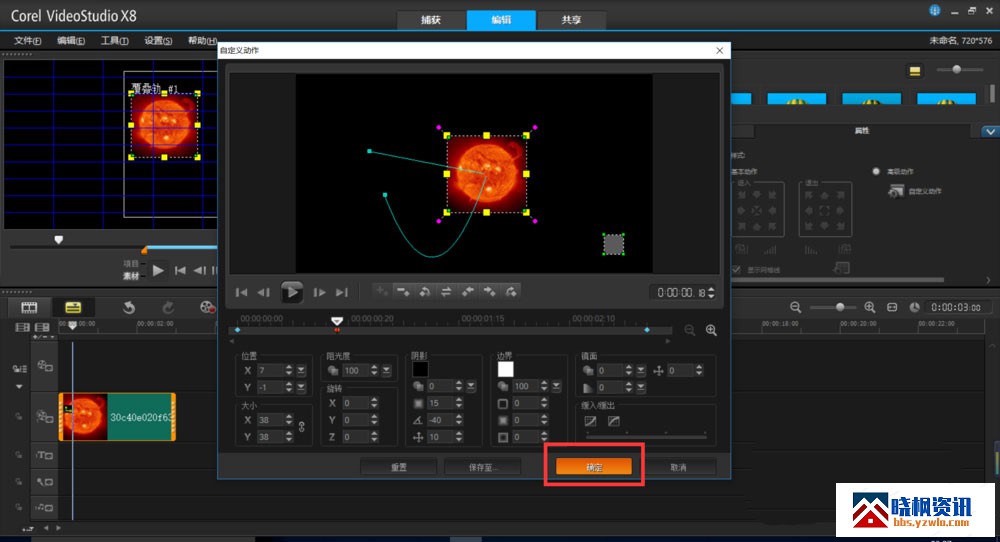Click the black shadow color swatch
This screenshot has width=1000, height=542.
420,369
